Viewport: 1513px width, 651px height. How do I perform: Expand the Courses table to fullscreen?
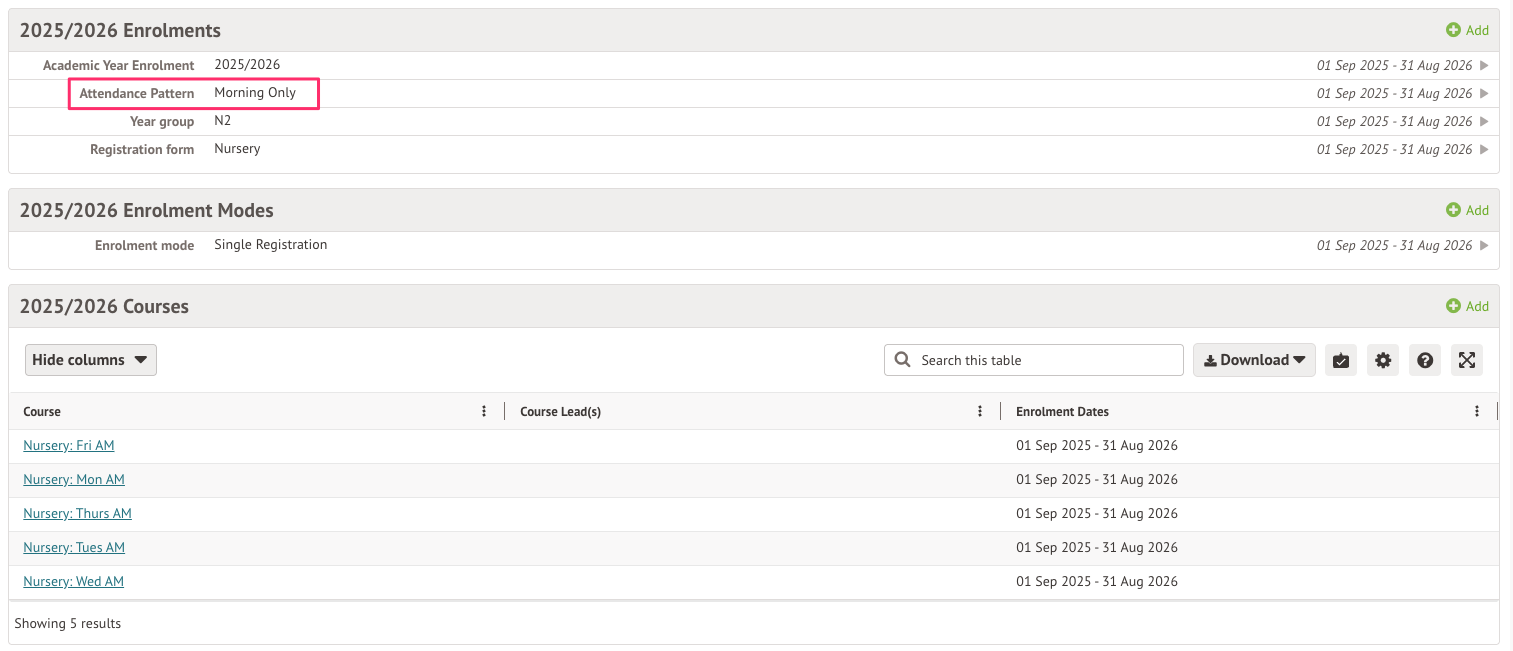coord(1467,360)
